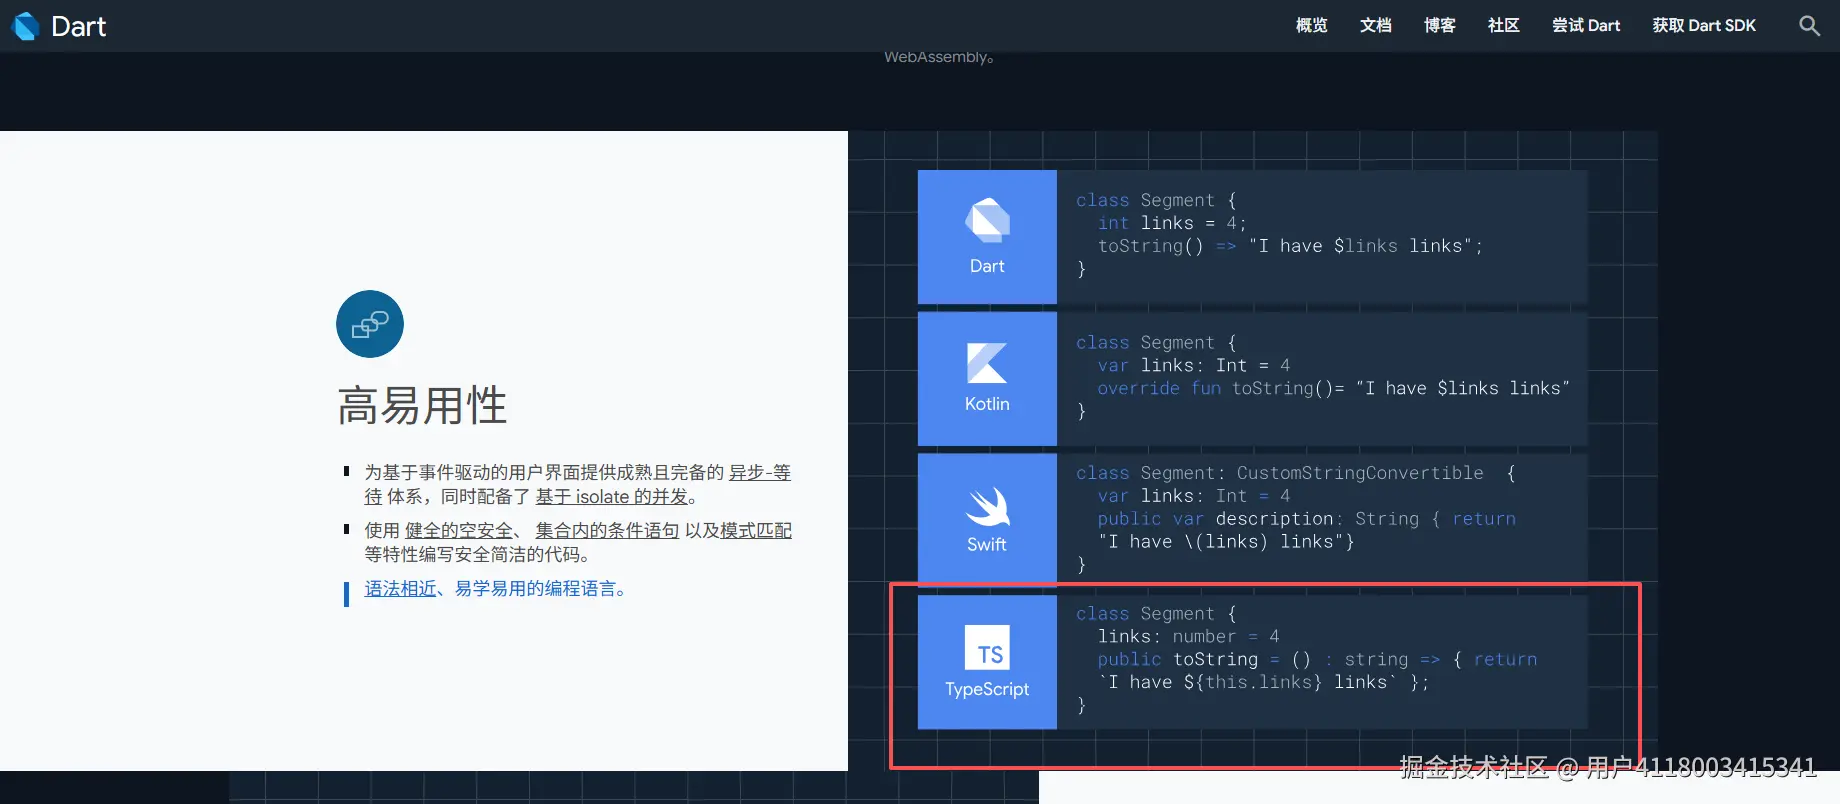
Task: Click the 'Dart' wordmark text in header
Action: 79,27
